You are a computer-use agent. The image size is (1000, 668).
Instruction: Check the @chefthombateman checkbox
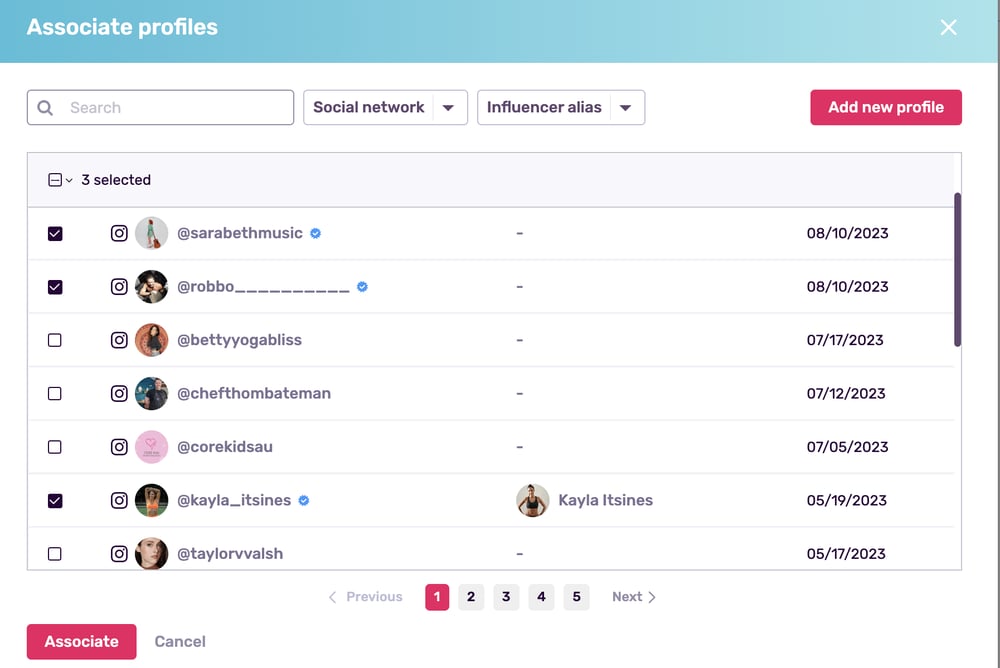coord(55,394)
